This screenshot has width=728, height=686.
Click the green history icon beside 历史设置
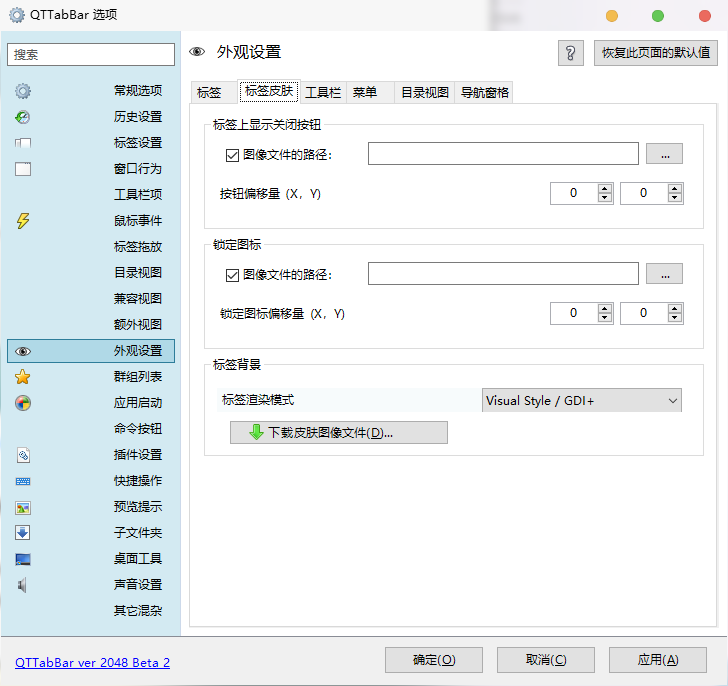[23, 117]
